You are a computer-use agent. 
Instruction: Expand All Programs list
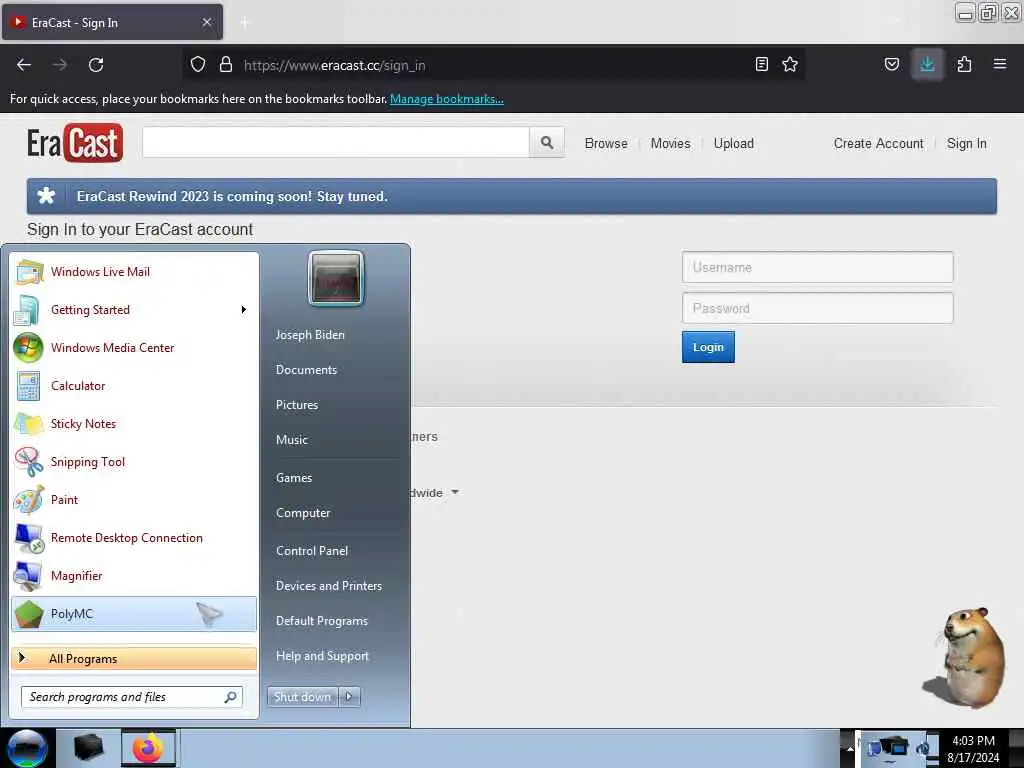[134, 658]
